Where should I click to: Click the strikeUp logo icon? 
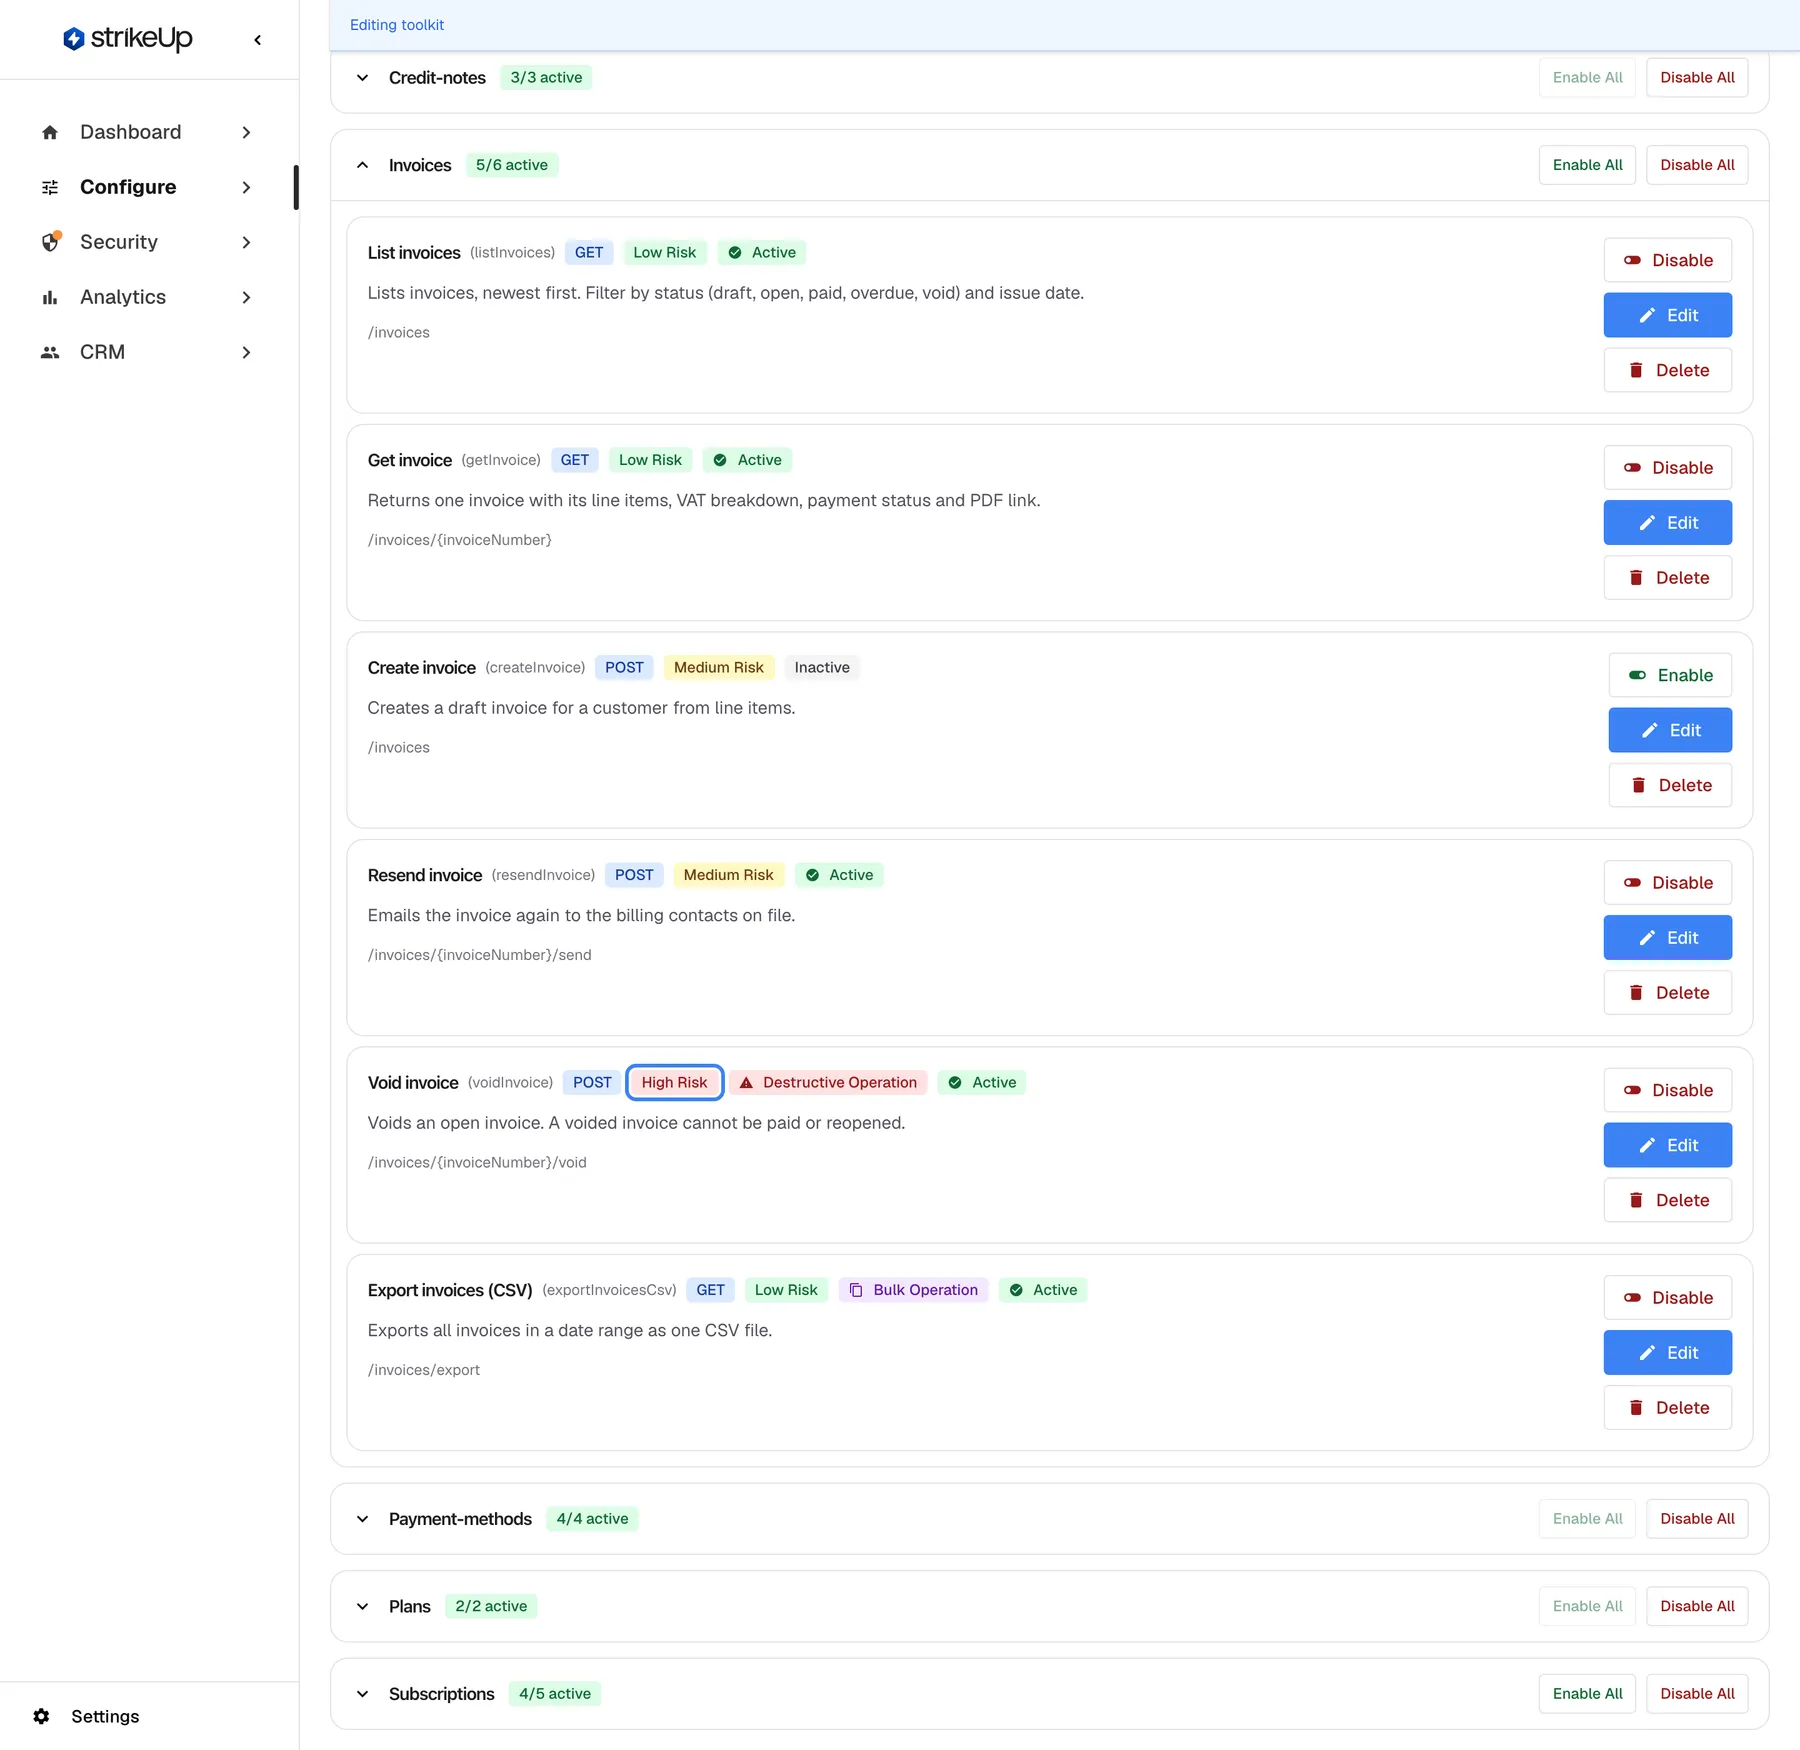coord(73,39)
